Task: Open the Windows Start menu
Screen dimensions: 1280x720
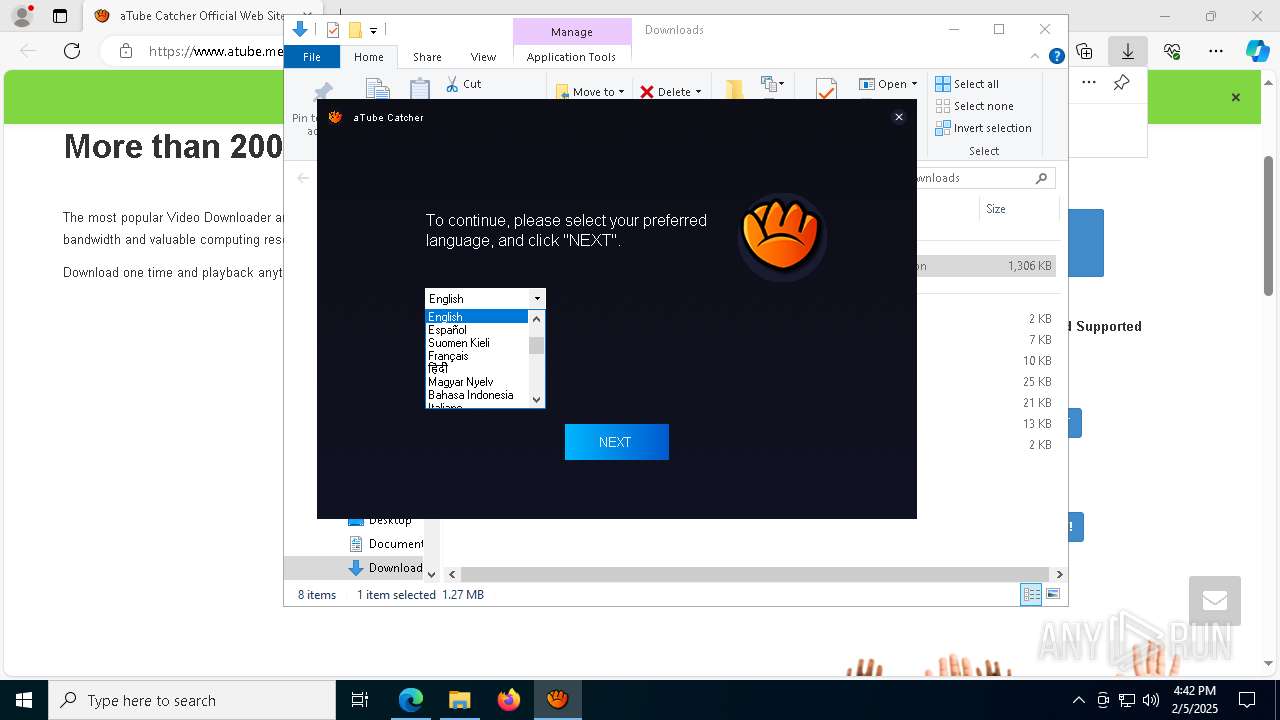Action: point(24,700)
